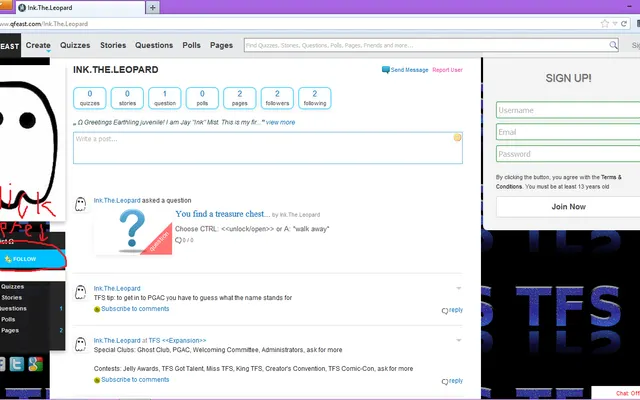The image size is (640, 400).
Task: Open the Create dropdown menu
Action: [x=38, y=46]
